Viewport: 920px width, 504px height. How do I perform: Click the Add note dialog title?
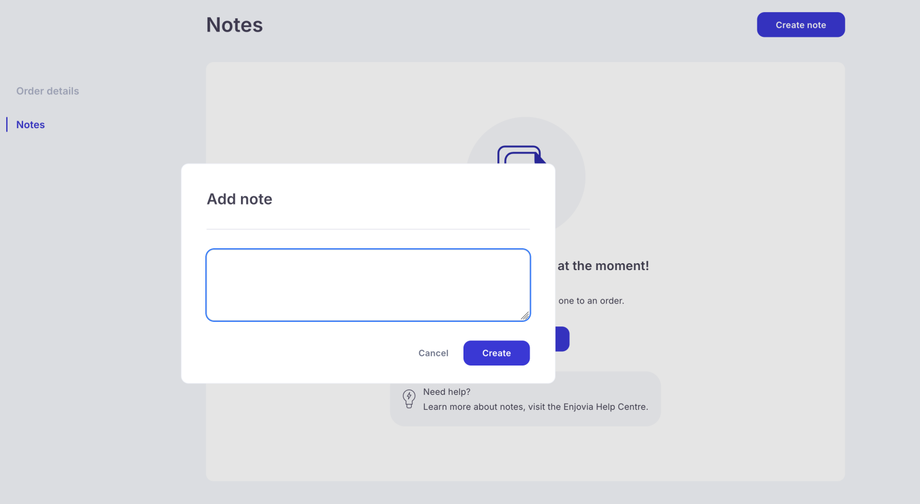pyautogui.click(x=239, y=199)
